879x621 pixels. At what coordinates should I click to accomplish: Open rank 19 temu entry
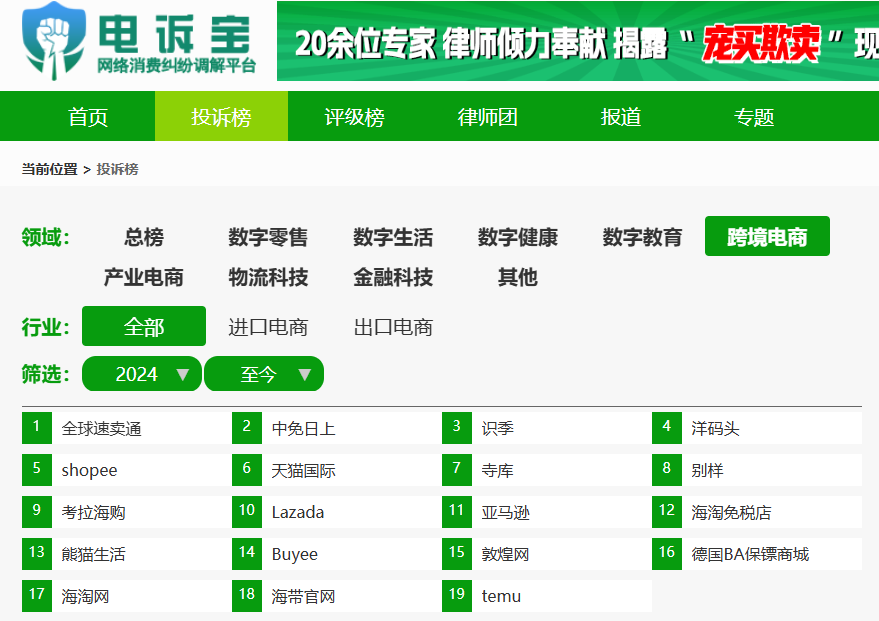pyautogui.click(x=547, y=596)
